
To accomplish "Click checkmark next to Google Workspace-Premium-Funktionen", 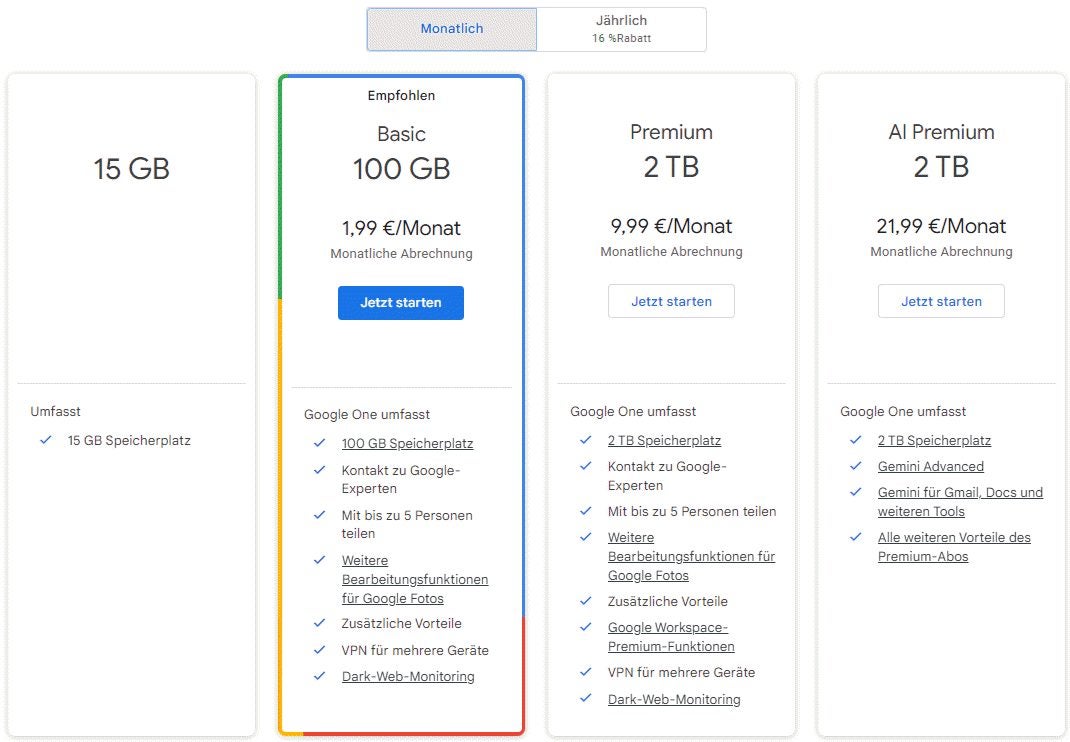I will [x=586, y=627].
